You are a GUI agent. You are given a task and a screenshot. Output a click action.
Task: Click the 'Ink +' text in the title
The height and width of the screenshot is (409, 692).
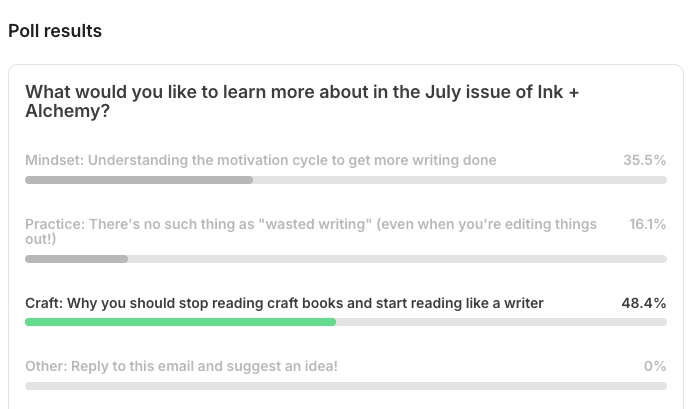point(558,92)
